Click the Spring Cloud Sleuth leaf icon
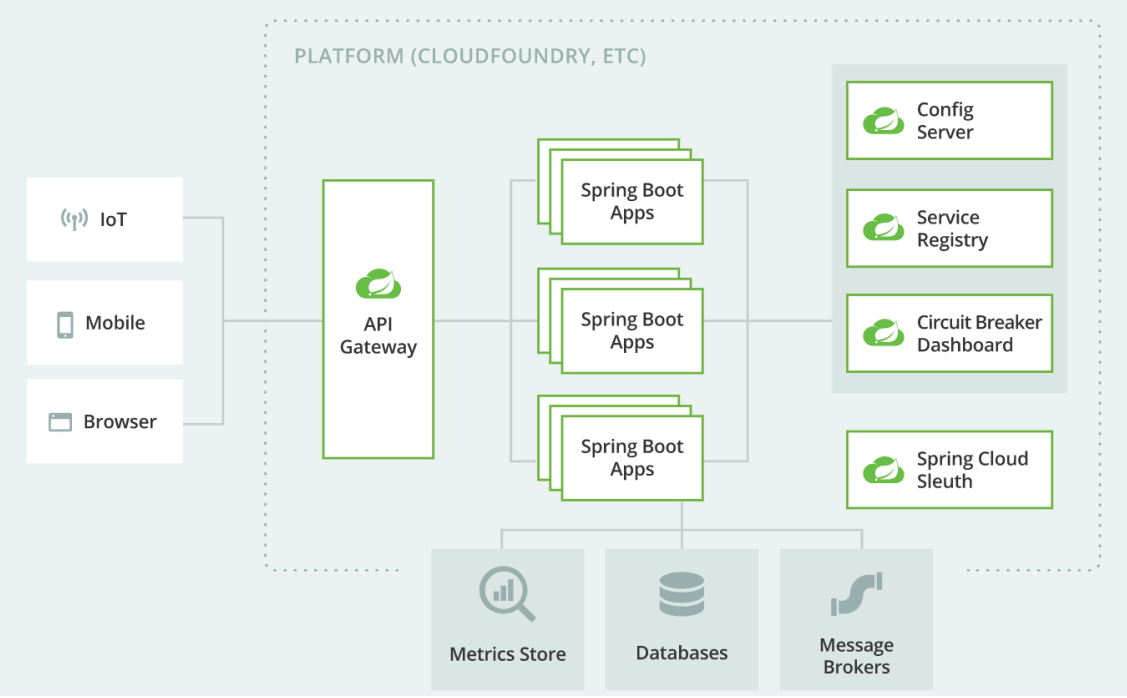The image size is (1127, 698). coord(883,469)
